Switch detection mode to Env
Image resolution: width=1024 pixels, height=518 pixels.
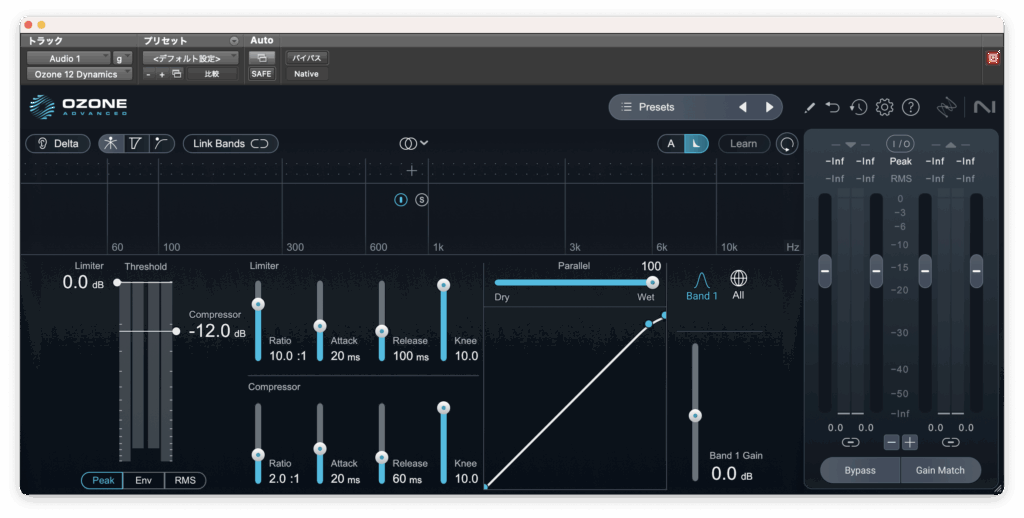coord(144,480)
